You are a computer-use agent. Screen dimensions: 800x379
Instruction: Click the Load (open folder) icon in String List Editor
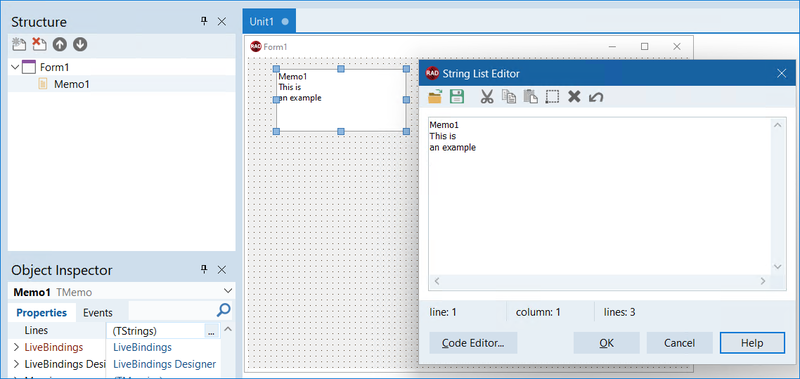tap(435, 96)
